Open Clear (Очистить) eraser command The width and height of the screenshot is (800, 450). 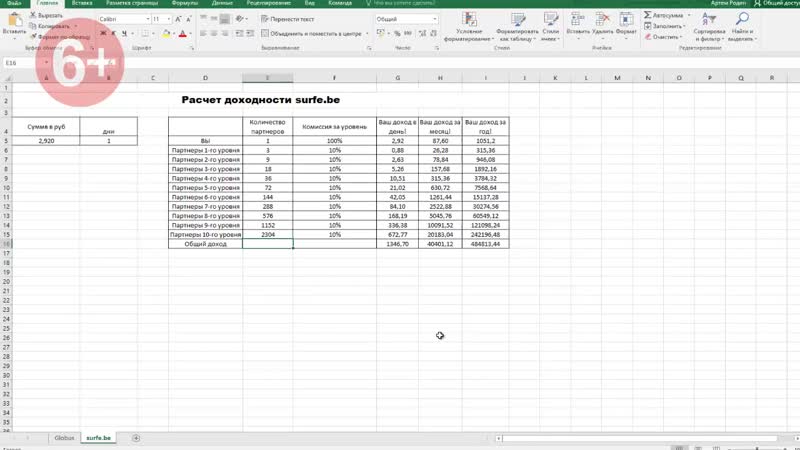pos(663,37)
